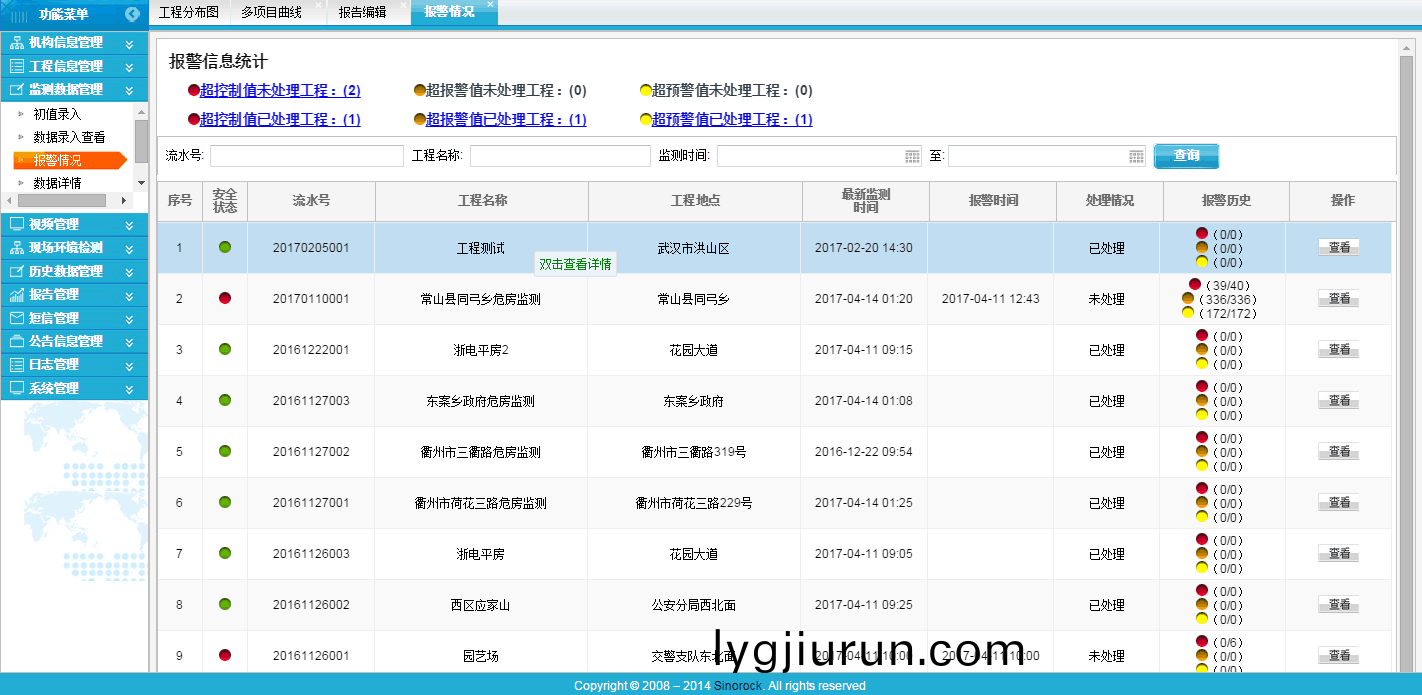Click the 报告管理 chart icon

(x=16, y=295)
